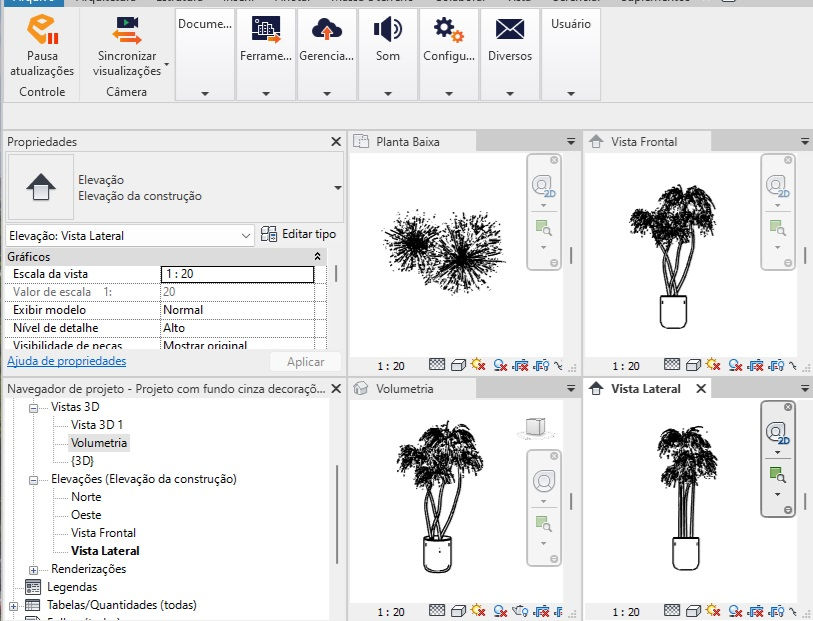Collapse the Vistas 3D tree node
Image resolution: width=813 pixels, height=621 pixels.
click(x=33, y=408)
